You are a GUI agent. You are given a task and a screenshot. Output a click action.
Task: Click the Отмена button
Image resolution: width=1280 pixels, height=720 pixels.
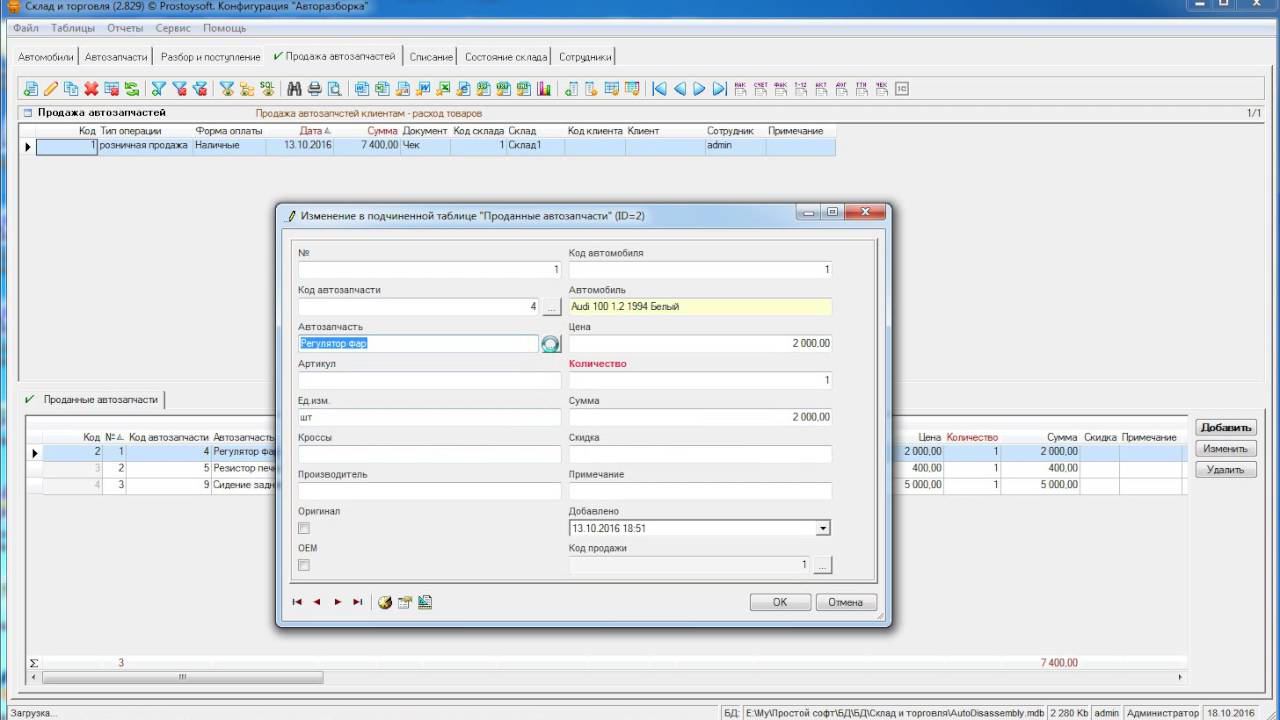[845, 602]
